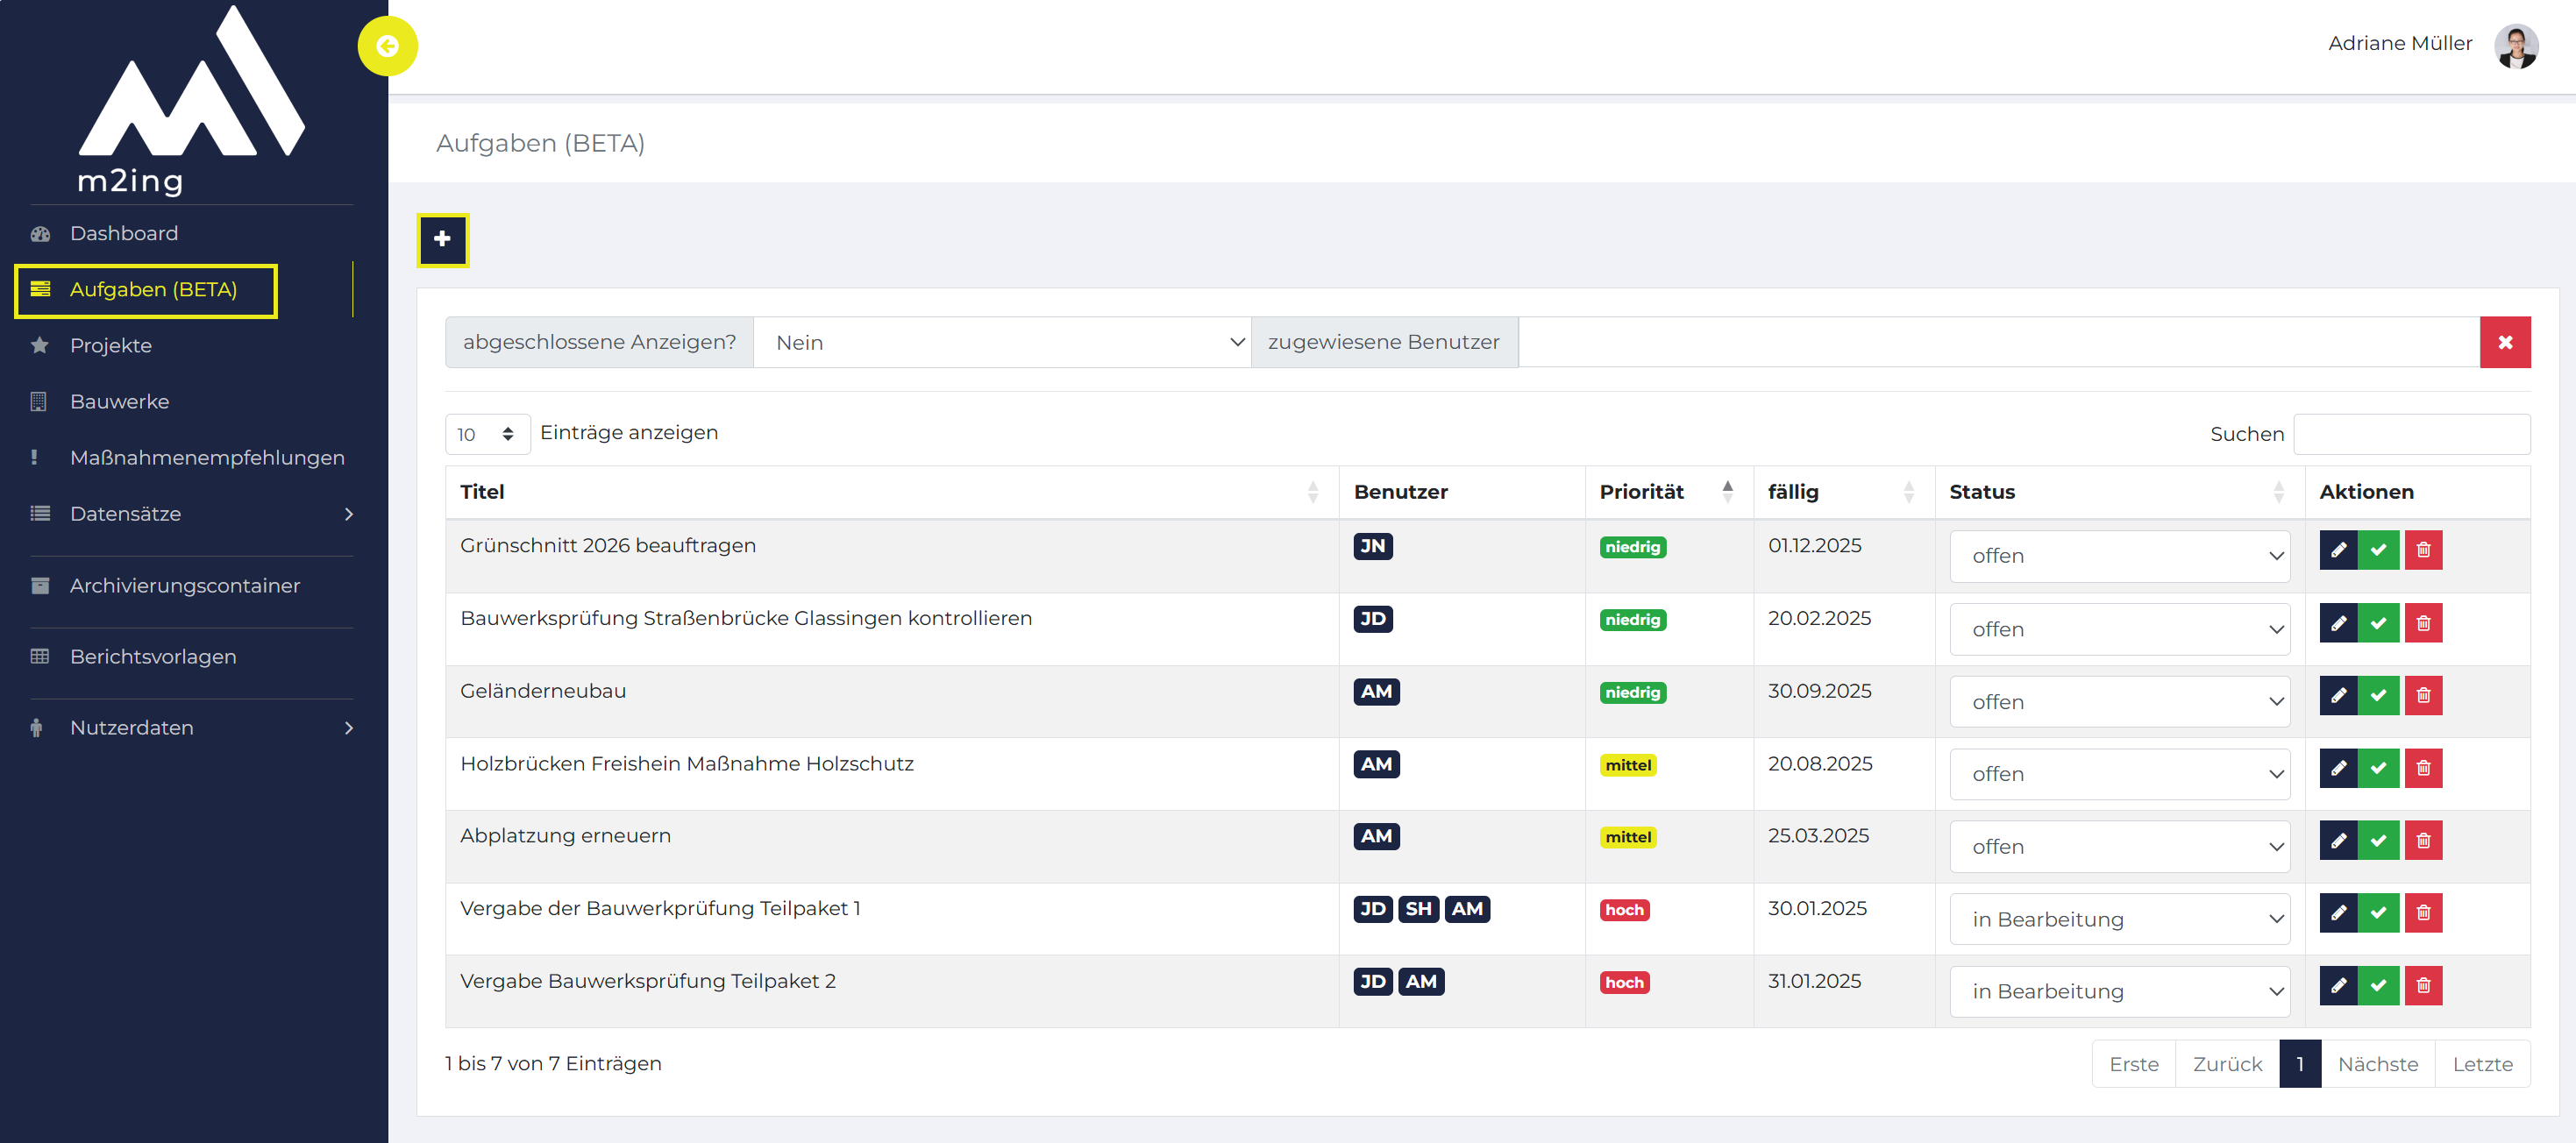Delete Vergabe Bauwerksprüfung Teilpaket 2 task

(2423, 985)
